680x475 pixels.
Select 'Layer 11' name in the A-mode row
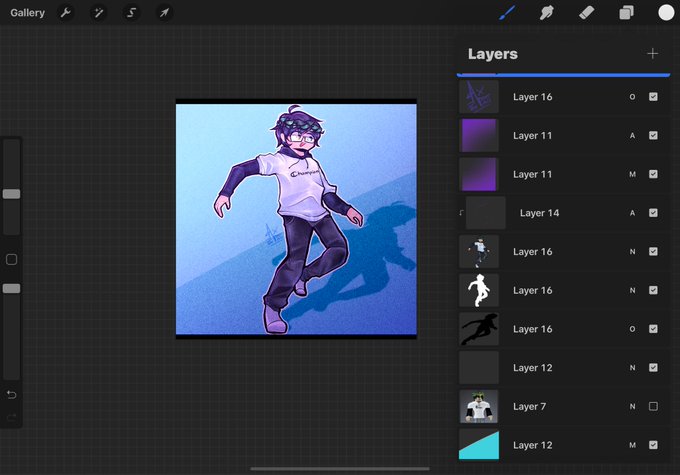click(x=533, y=136)
